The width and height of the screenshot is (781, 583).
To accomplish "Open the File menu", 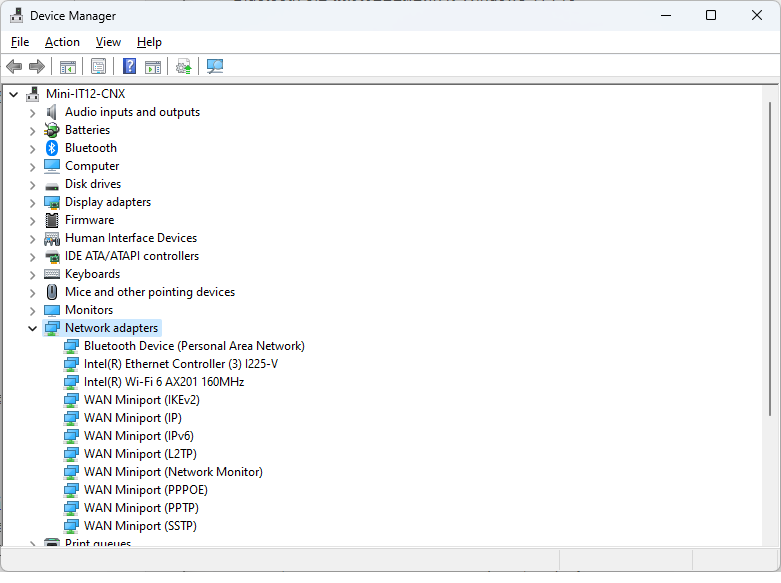I will (x=20, y=42).
